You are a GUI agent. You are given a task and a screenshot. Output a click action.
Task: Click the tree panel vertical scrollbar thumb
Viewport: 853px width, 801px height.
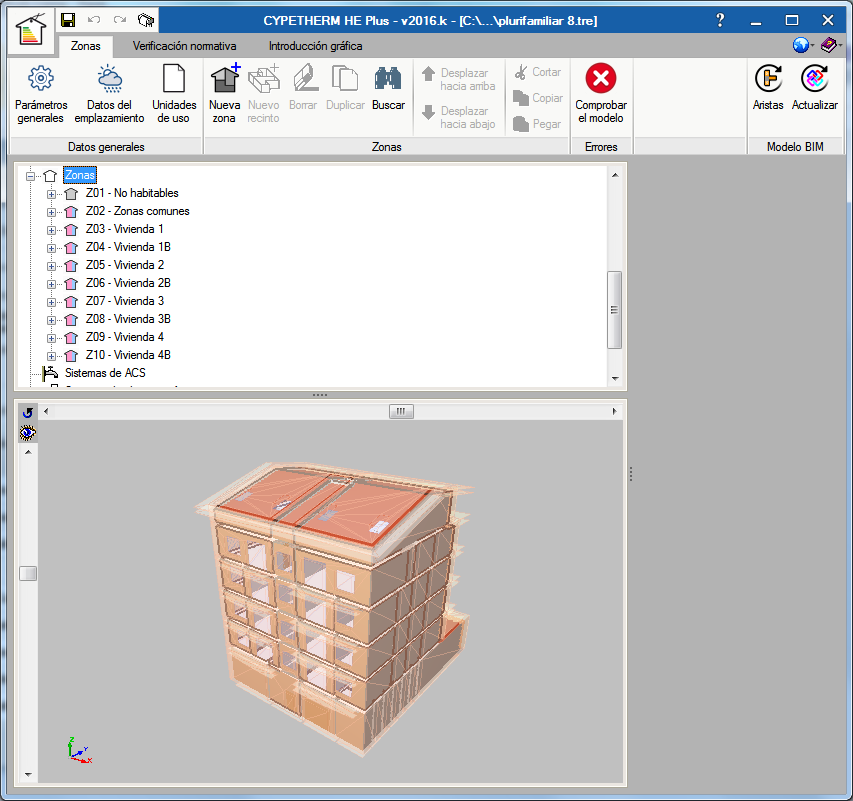(x=615, y=310)
